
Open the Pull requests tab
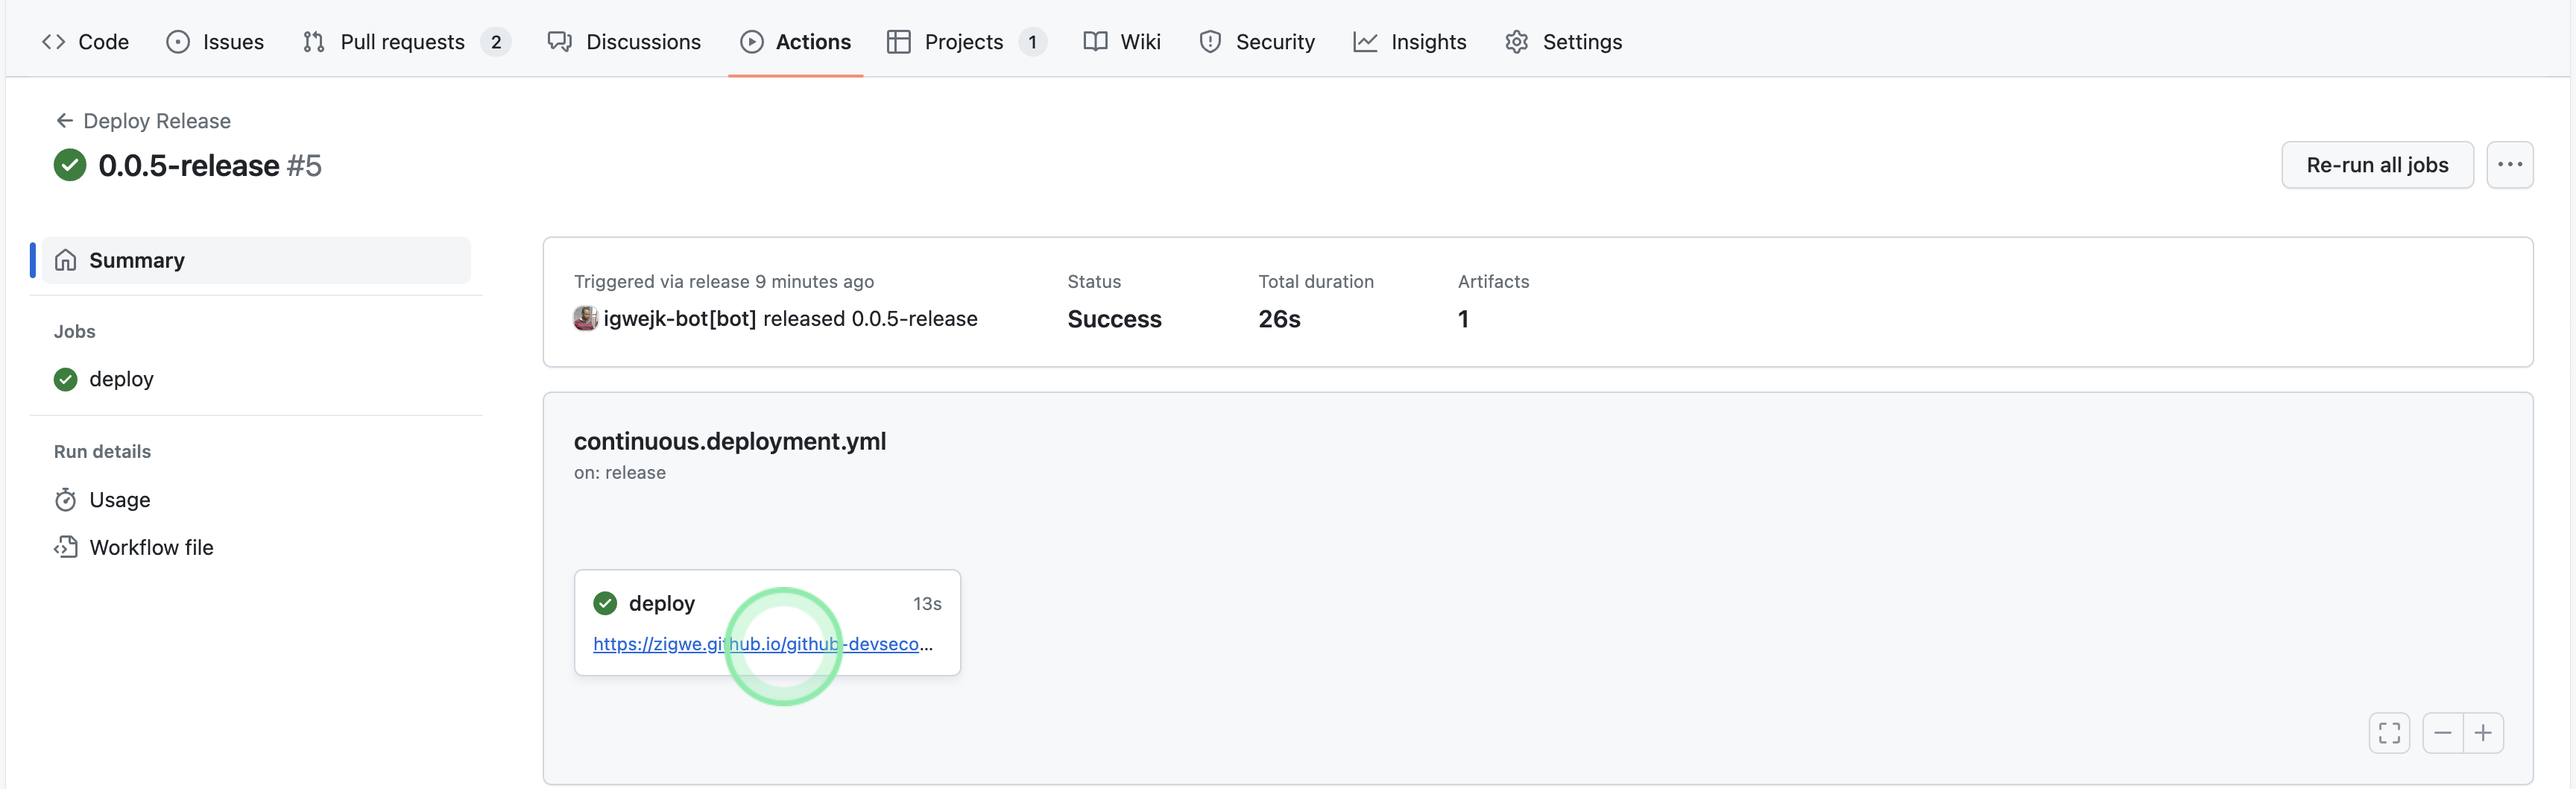pyautogui.click(x=406, y=41)
